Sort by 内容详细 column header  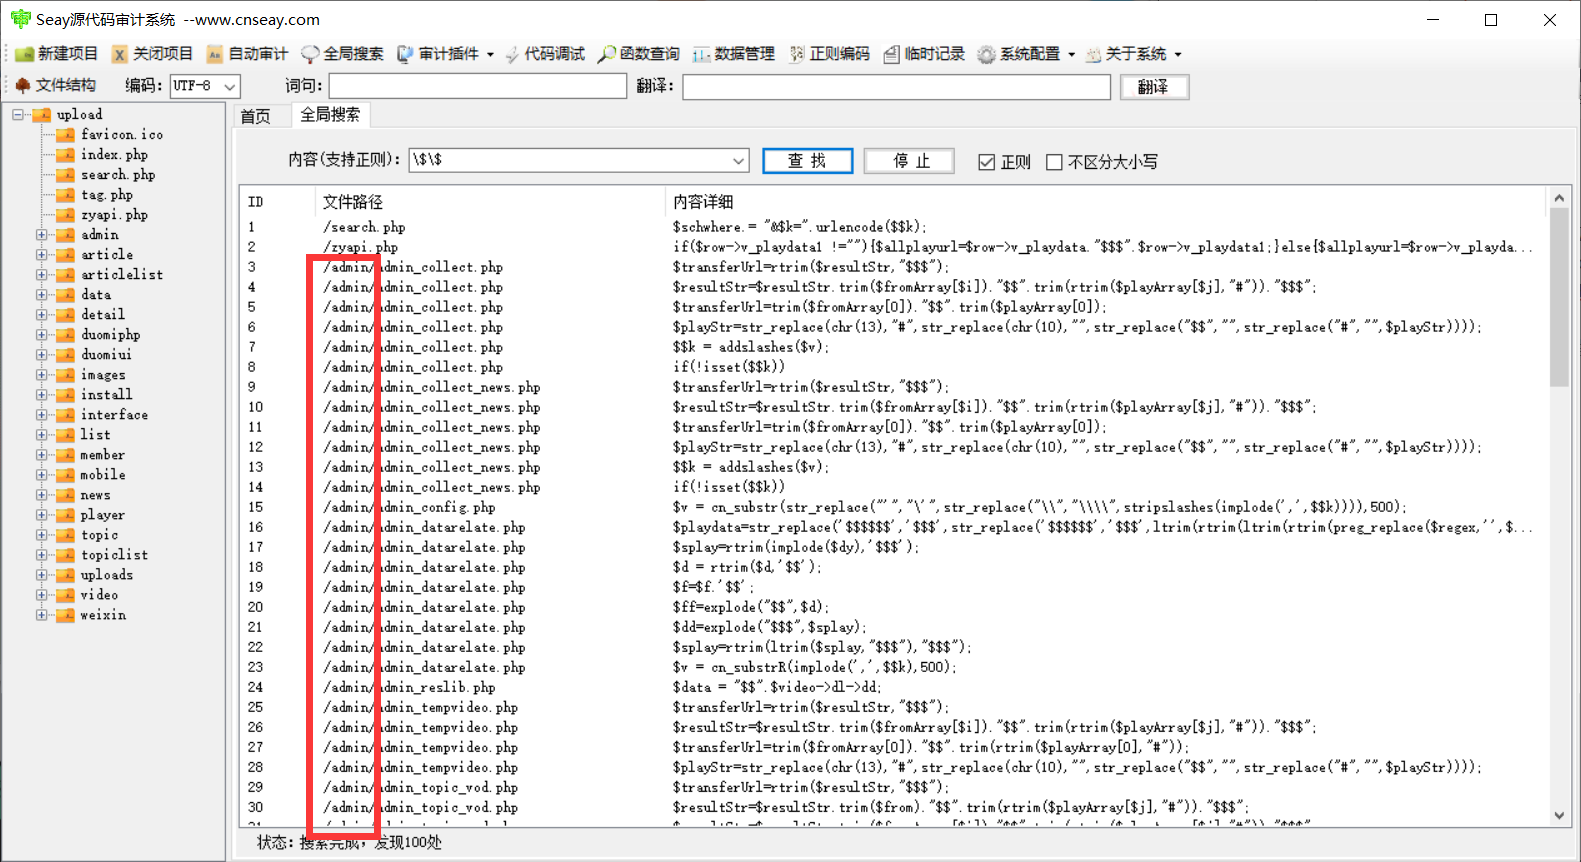click(x=1105, y=202)
